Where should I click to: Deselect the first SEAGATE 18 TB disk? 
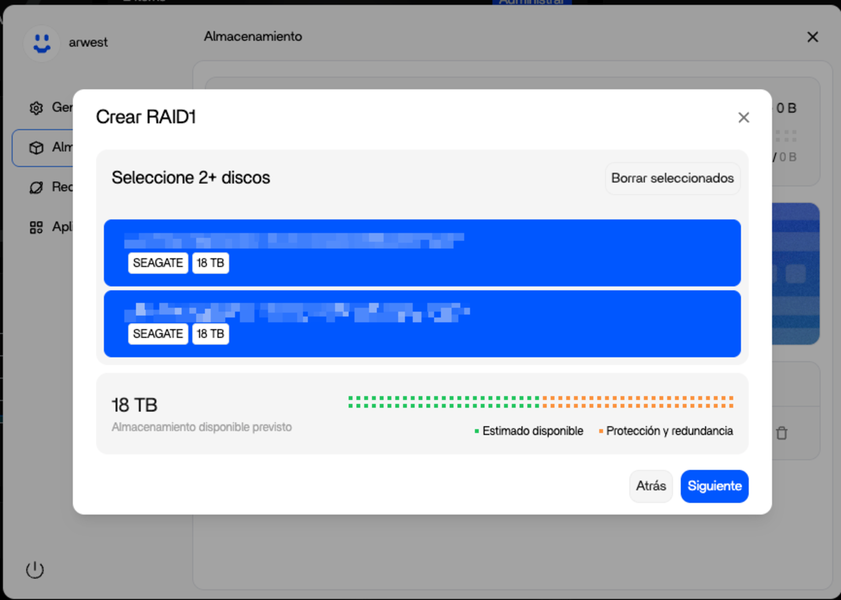click(x=422, y=253)
